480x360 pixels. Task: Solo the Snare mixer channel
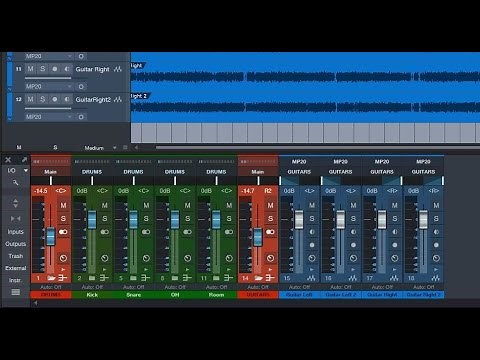(x=146, y=219)
